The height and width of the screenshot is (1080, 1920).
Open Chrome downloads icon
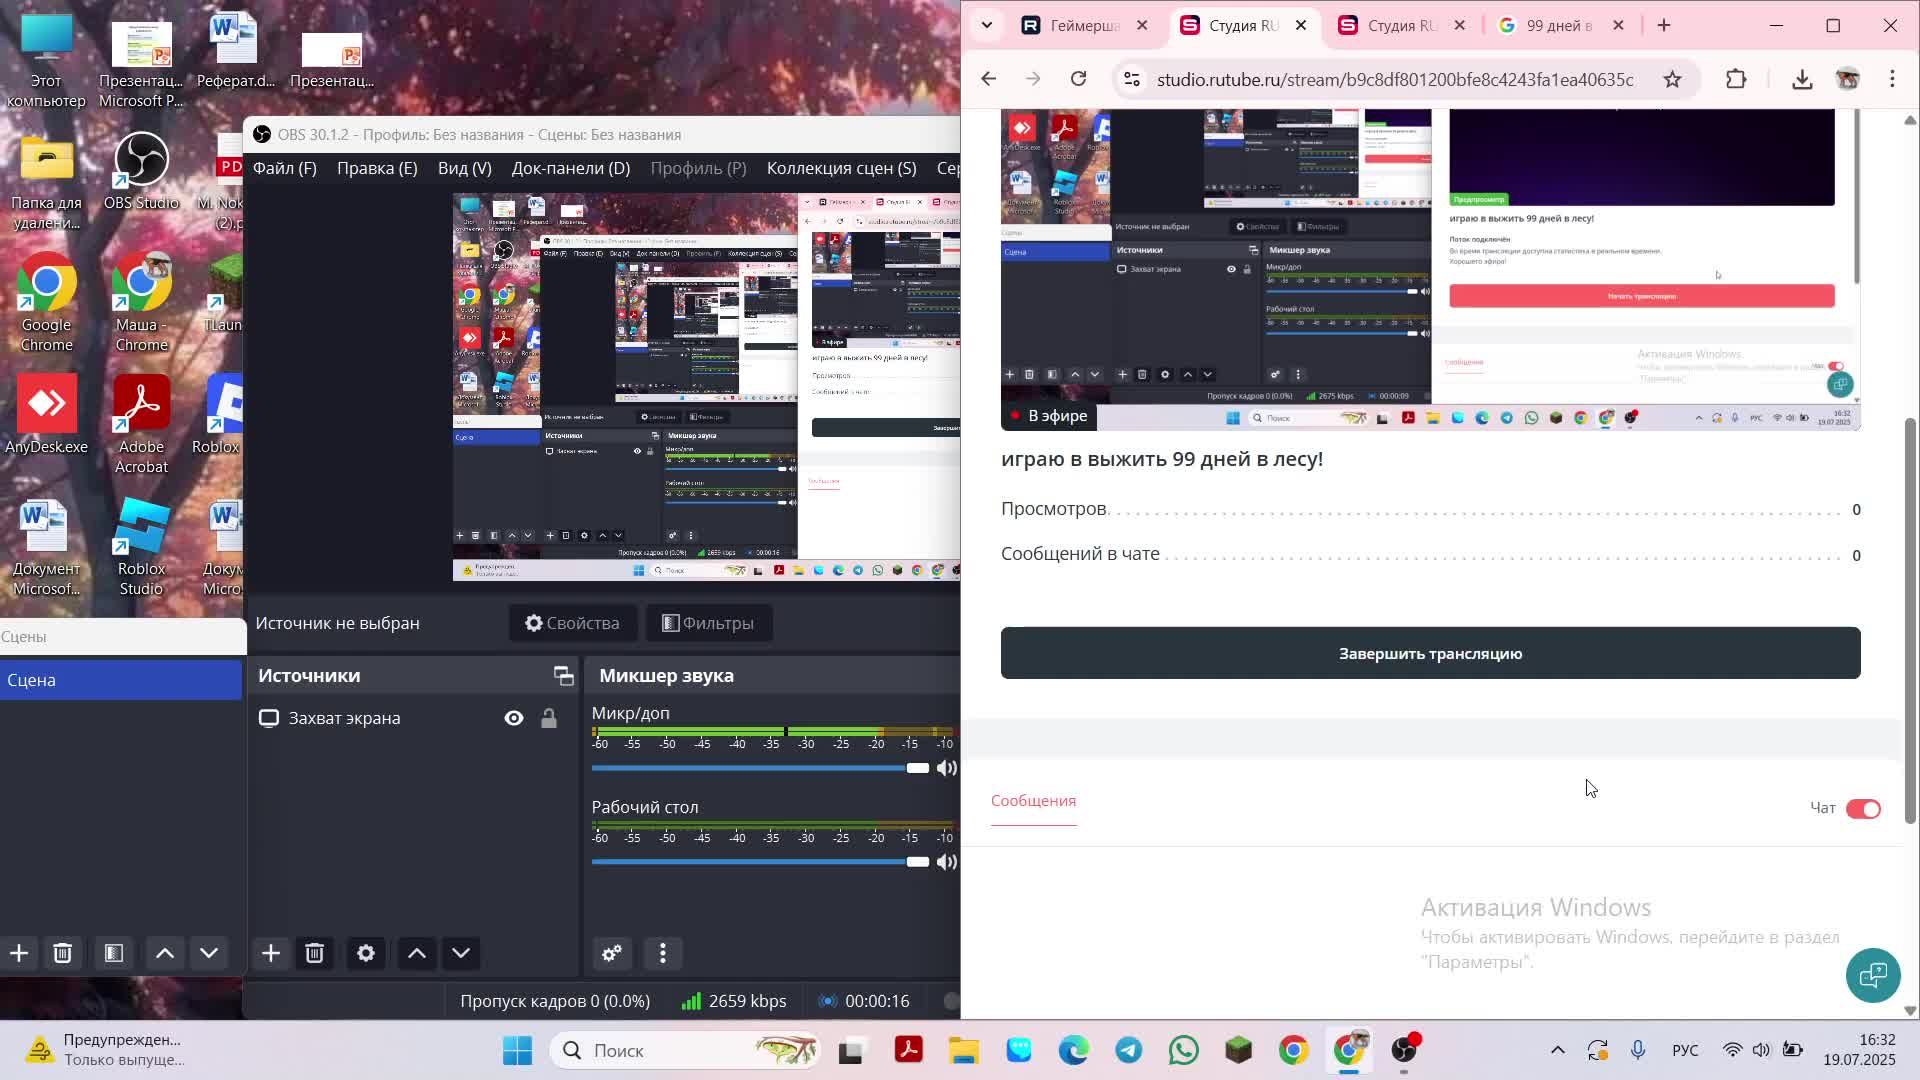[1802, 79]
